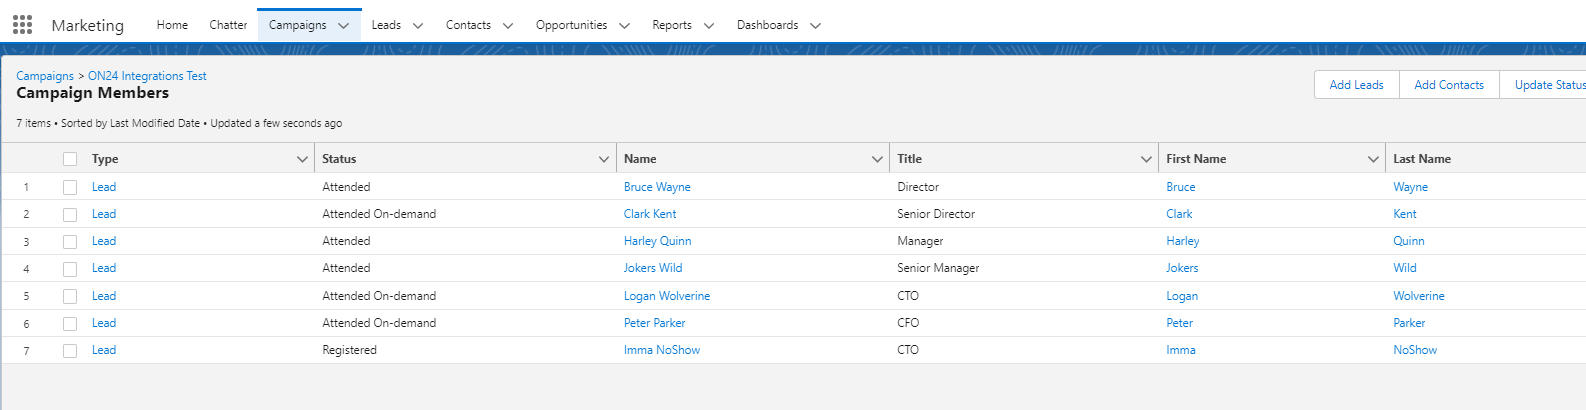Click the Add Leads button
Image resolution: width=1586 pixels, height=410 pixels.
(x=1356, y=85)
